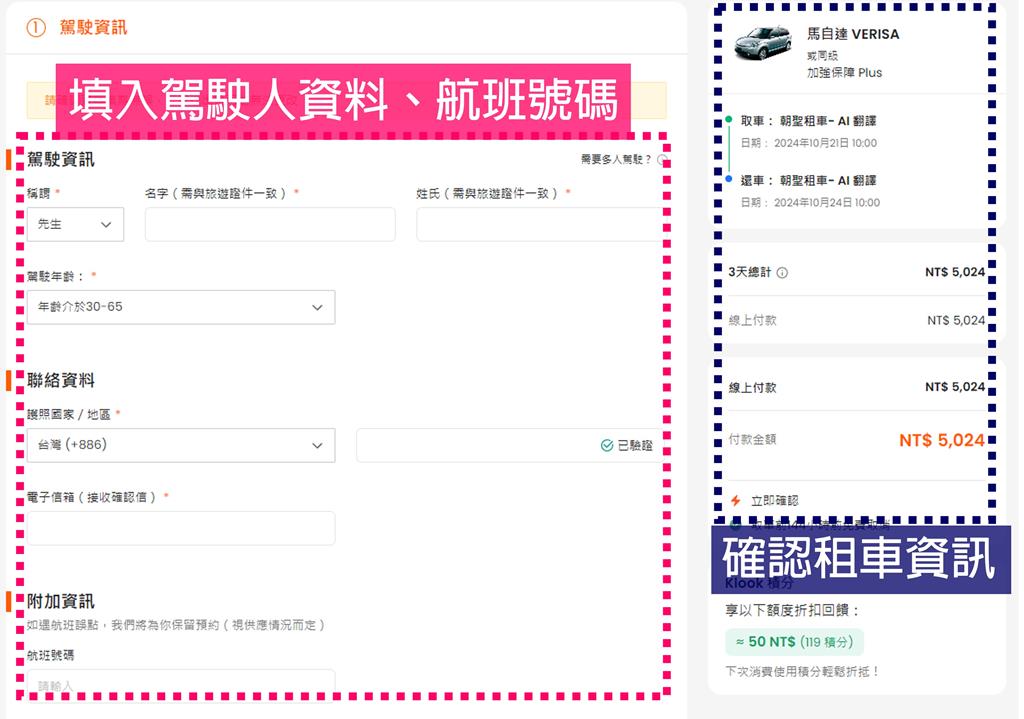Viewport: 1024px width, 719px height.
Task: Click the green check icon beside 已驗證
Action: tap(607, 445)
